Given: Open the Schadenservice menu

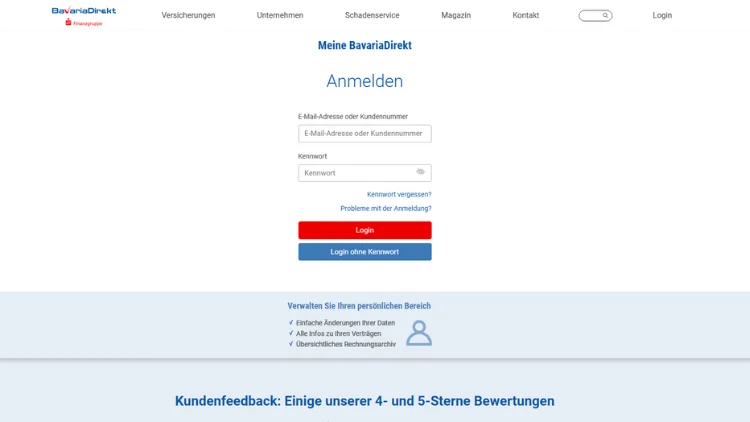Looking at the screenshot, I should click(x=372, y=15).
